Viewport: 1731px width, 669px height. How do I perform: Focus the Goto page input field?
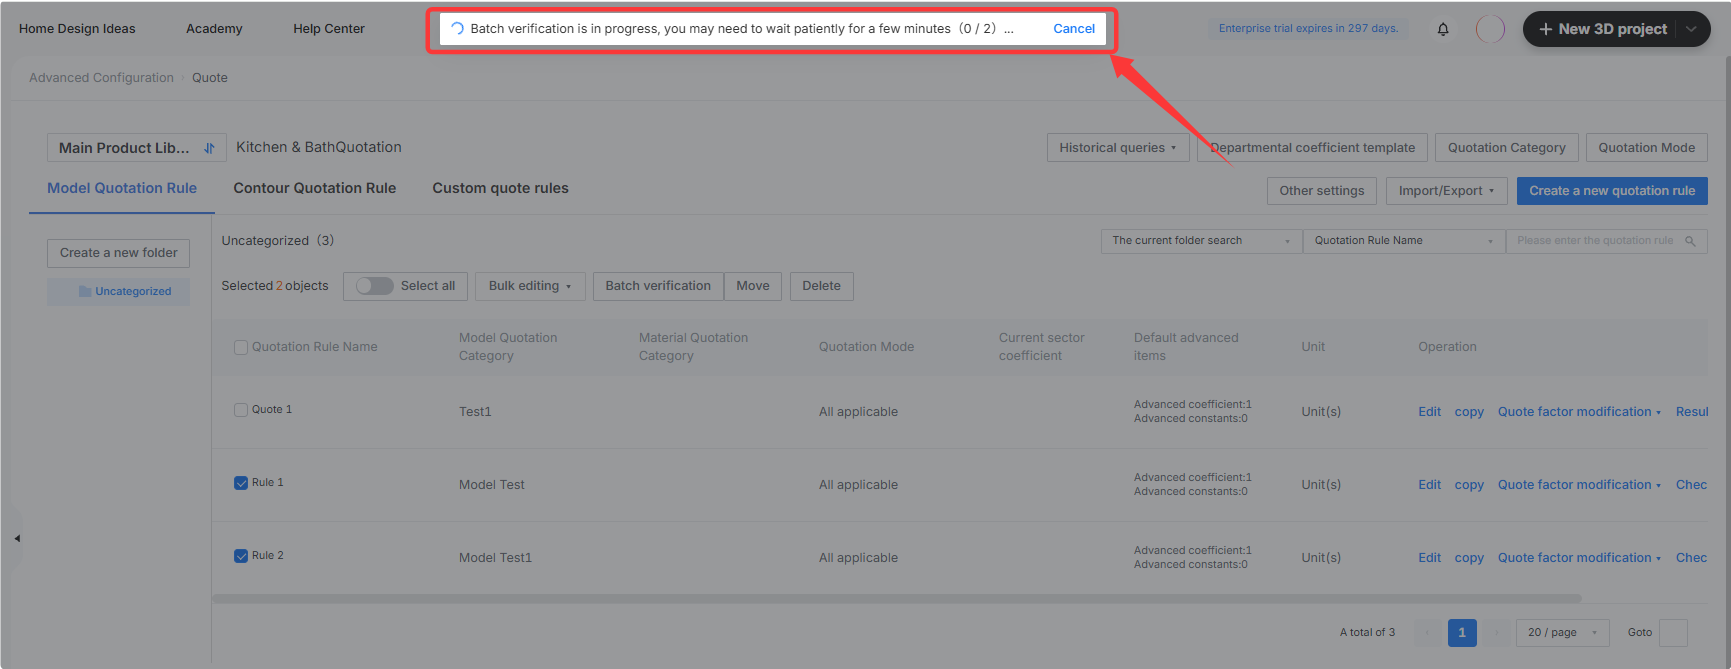tap(1673, 633)
